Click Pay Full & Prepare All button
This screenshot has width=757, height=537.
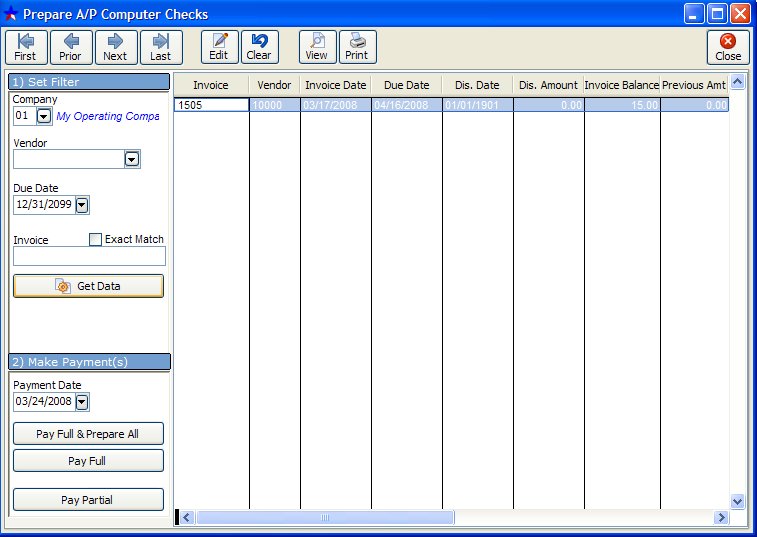(x=88, y=434)
